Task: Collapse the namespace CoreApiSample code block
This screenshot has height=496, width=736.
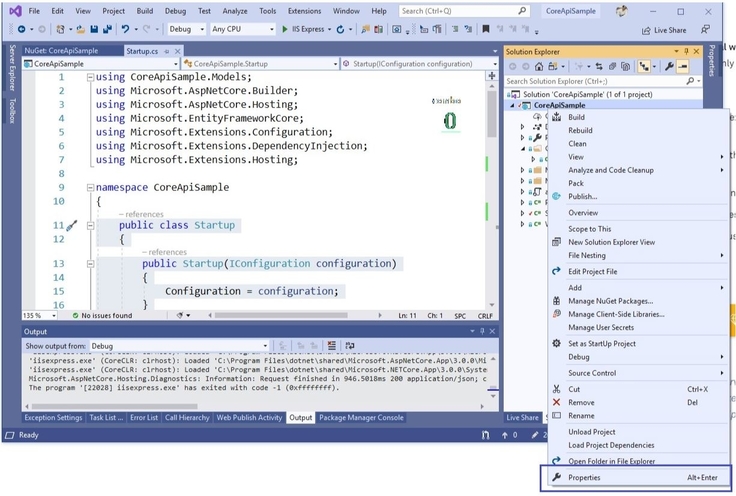Action: coord(89,187)
